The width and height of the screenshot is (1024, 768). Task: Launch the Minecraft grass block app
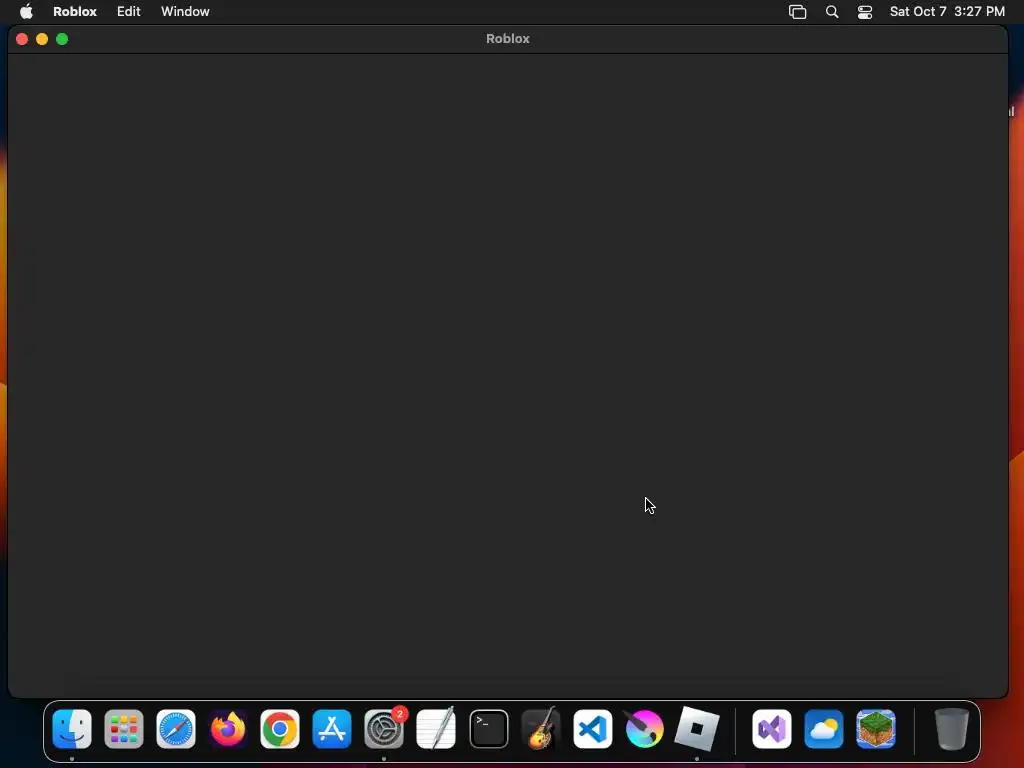coord(876,729)
